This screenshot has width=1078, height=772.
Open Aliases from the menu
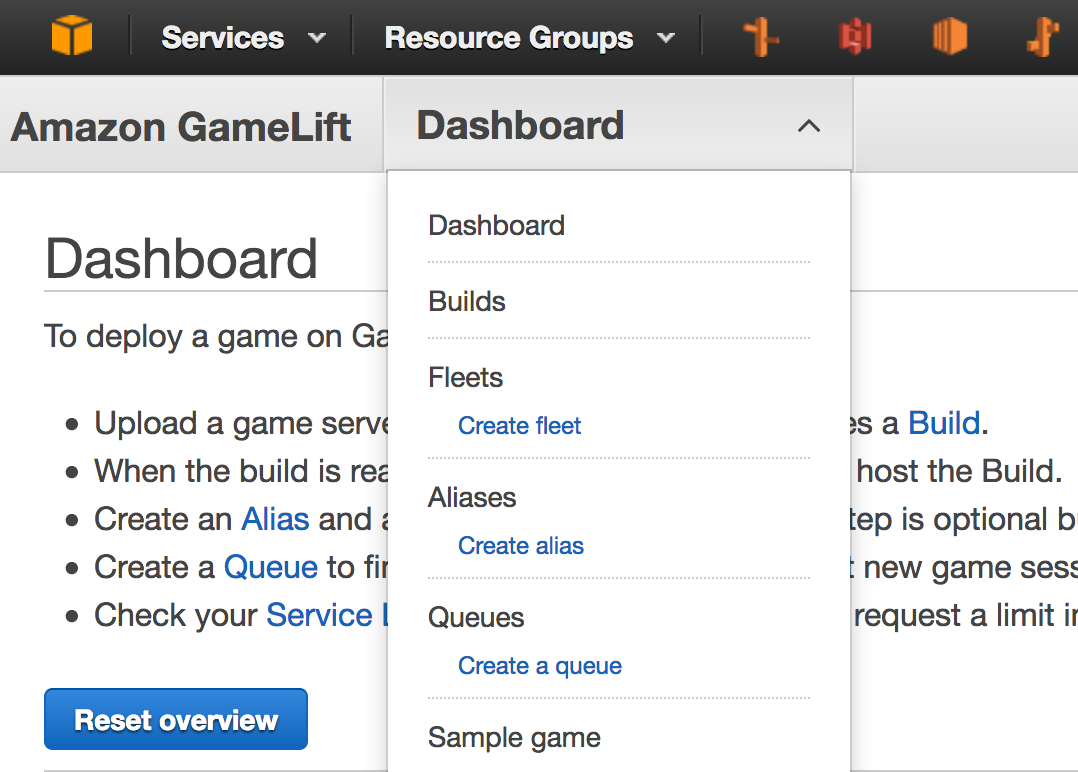point(472,497)
